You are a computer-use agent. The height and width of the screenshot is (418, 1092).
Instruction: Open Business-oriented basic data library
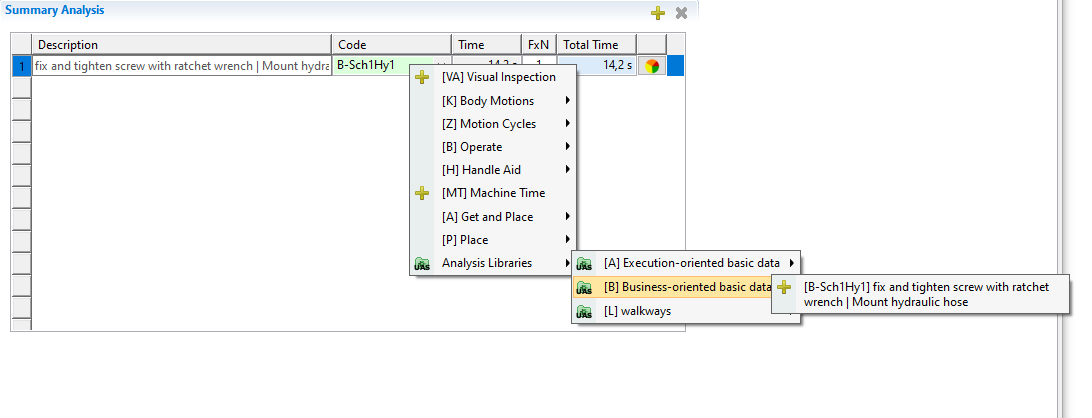685,287
